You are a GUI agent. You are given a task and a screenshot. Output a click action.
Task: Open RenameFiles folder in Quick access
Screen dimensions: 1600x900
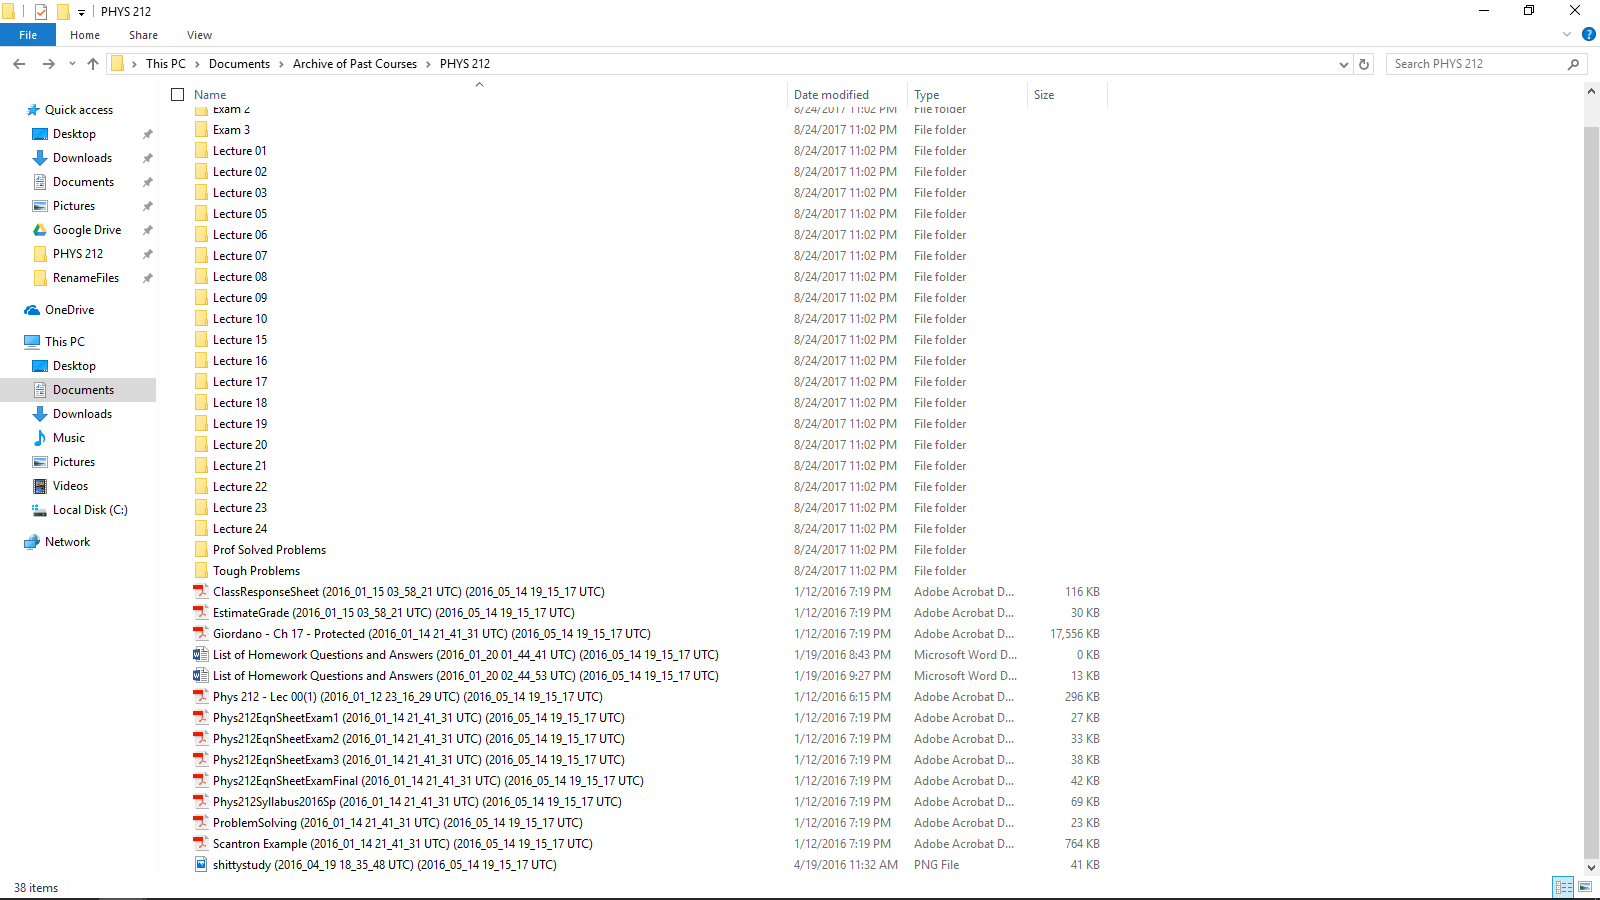86,278
